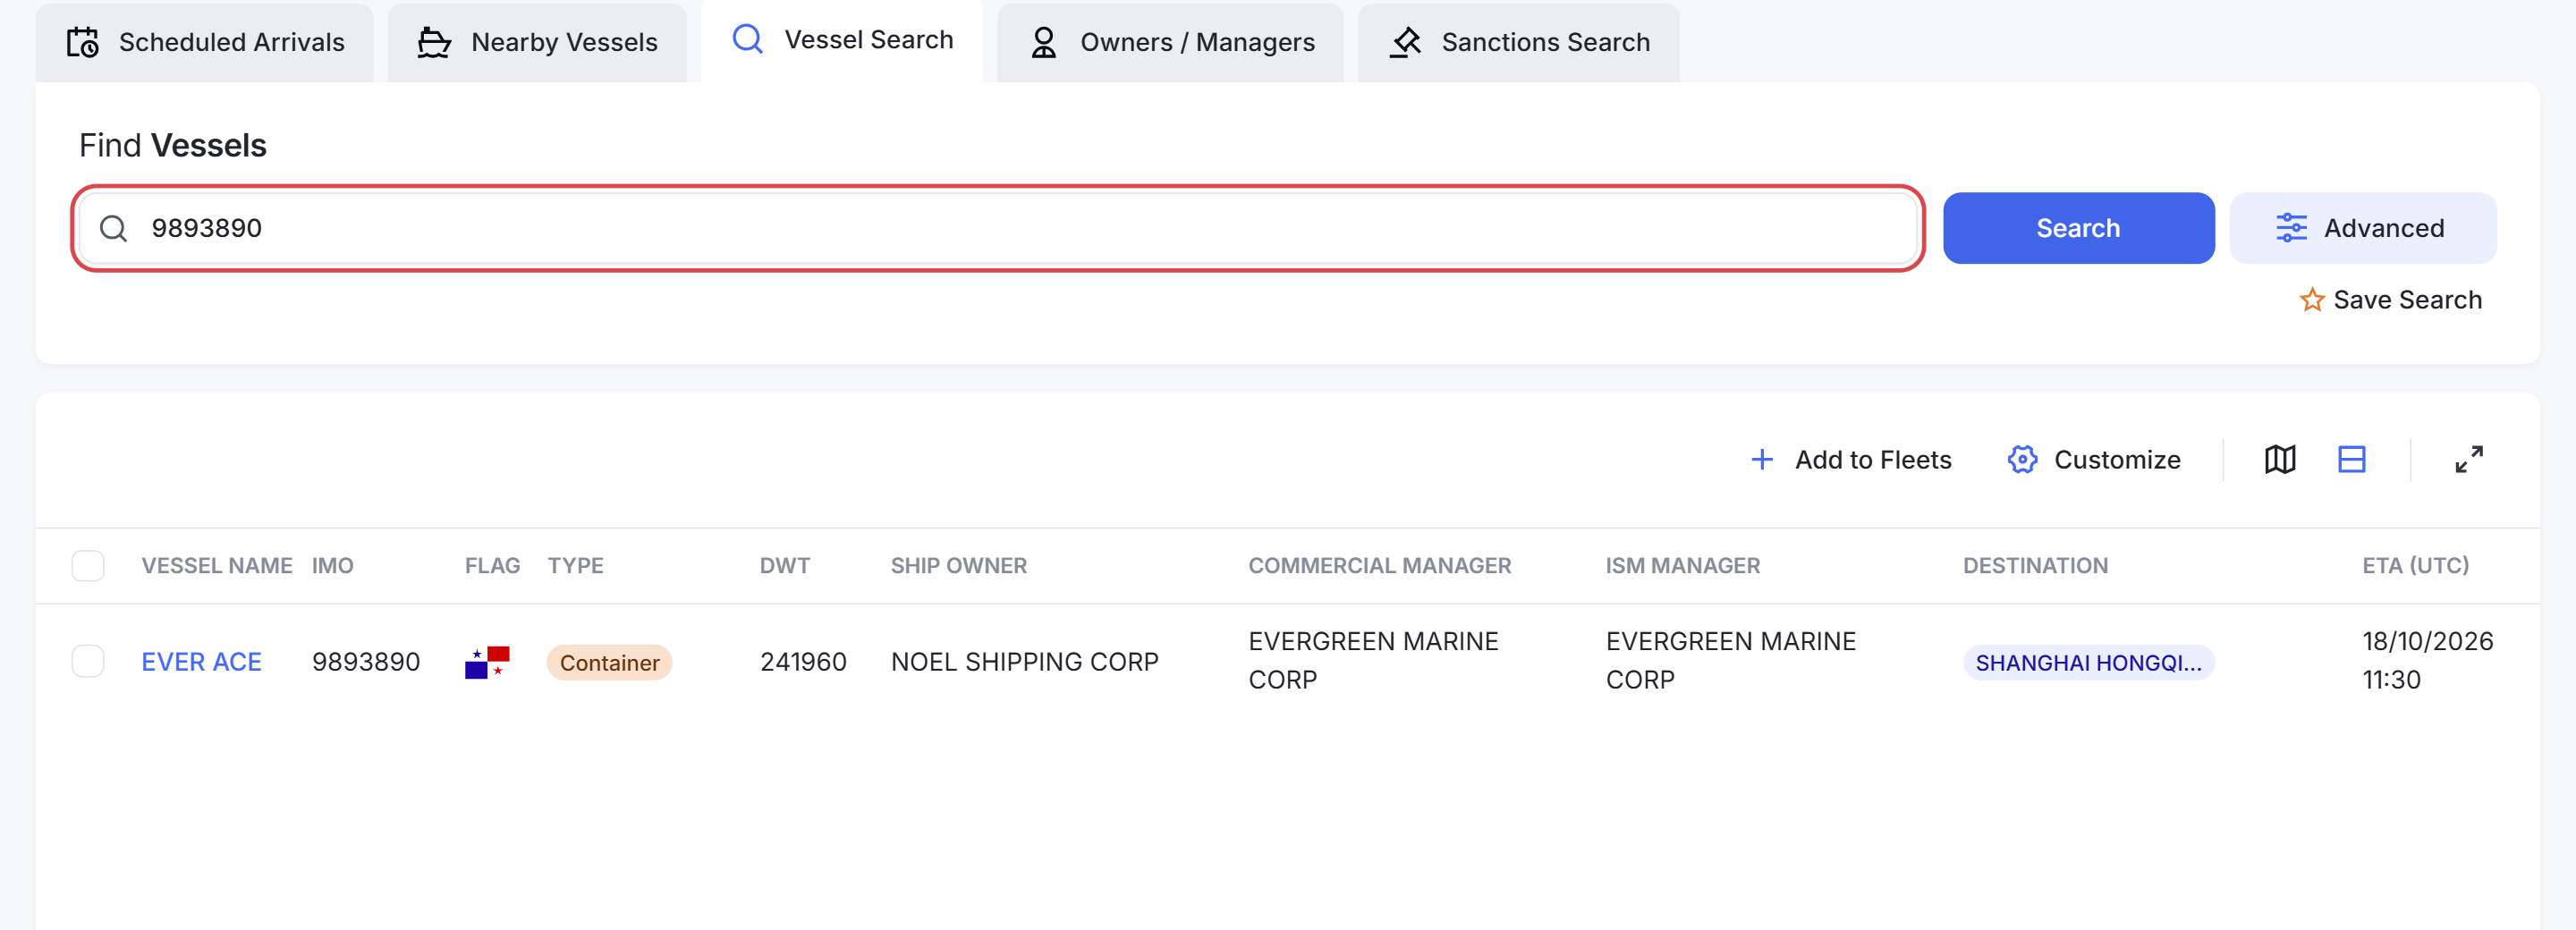The height and width of the screenshot is (930, 2576).
Task: Click ETA value 18/10/2026 11:30
Action: (2427, 661)
